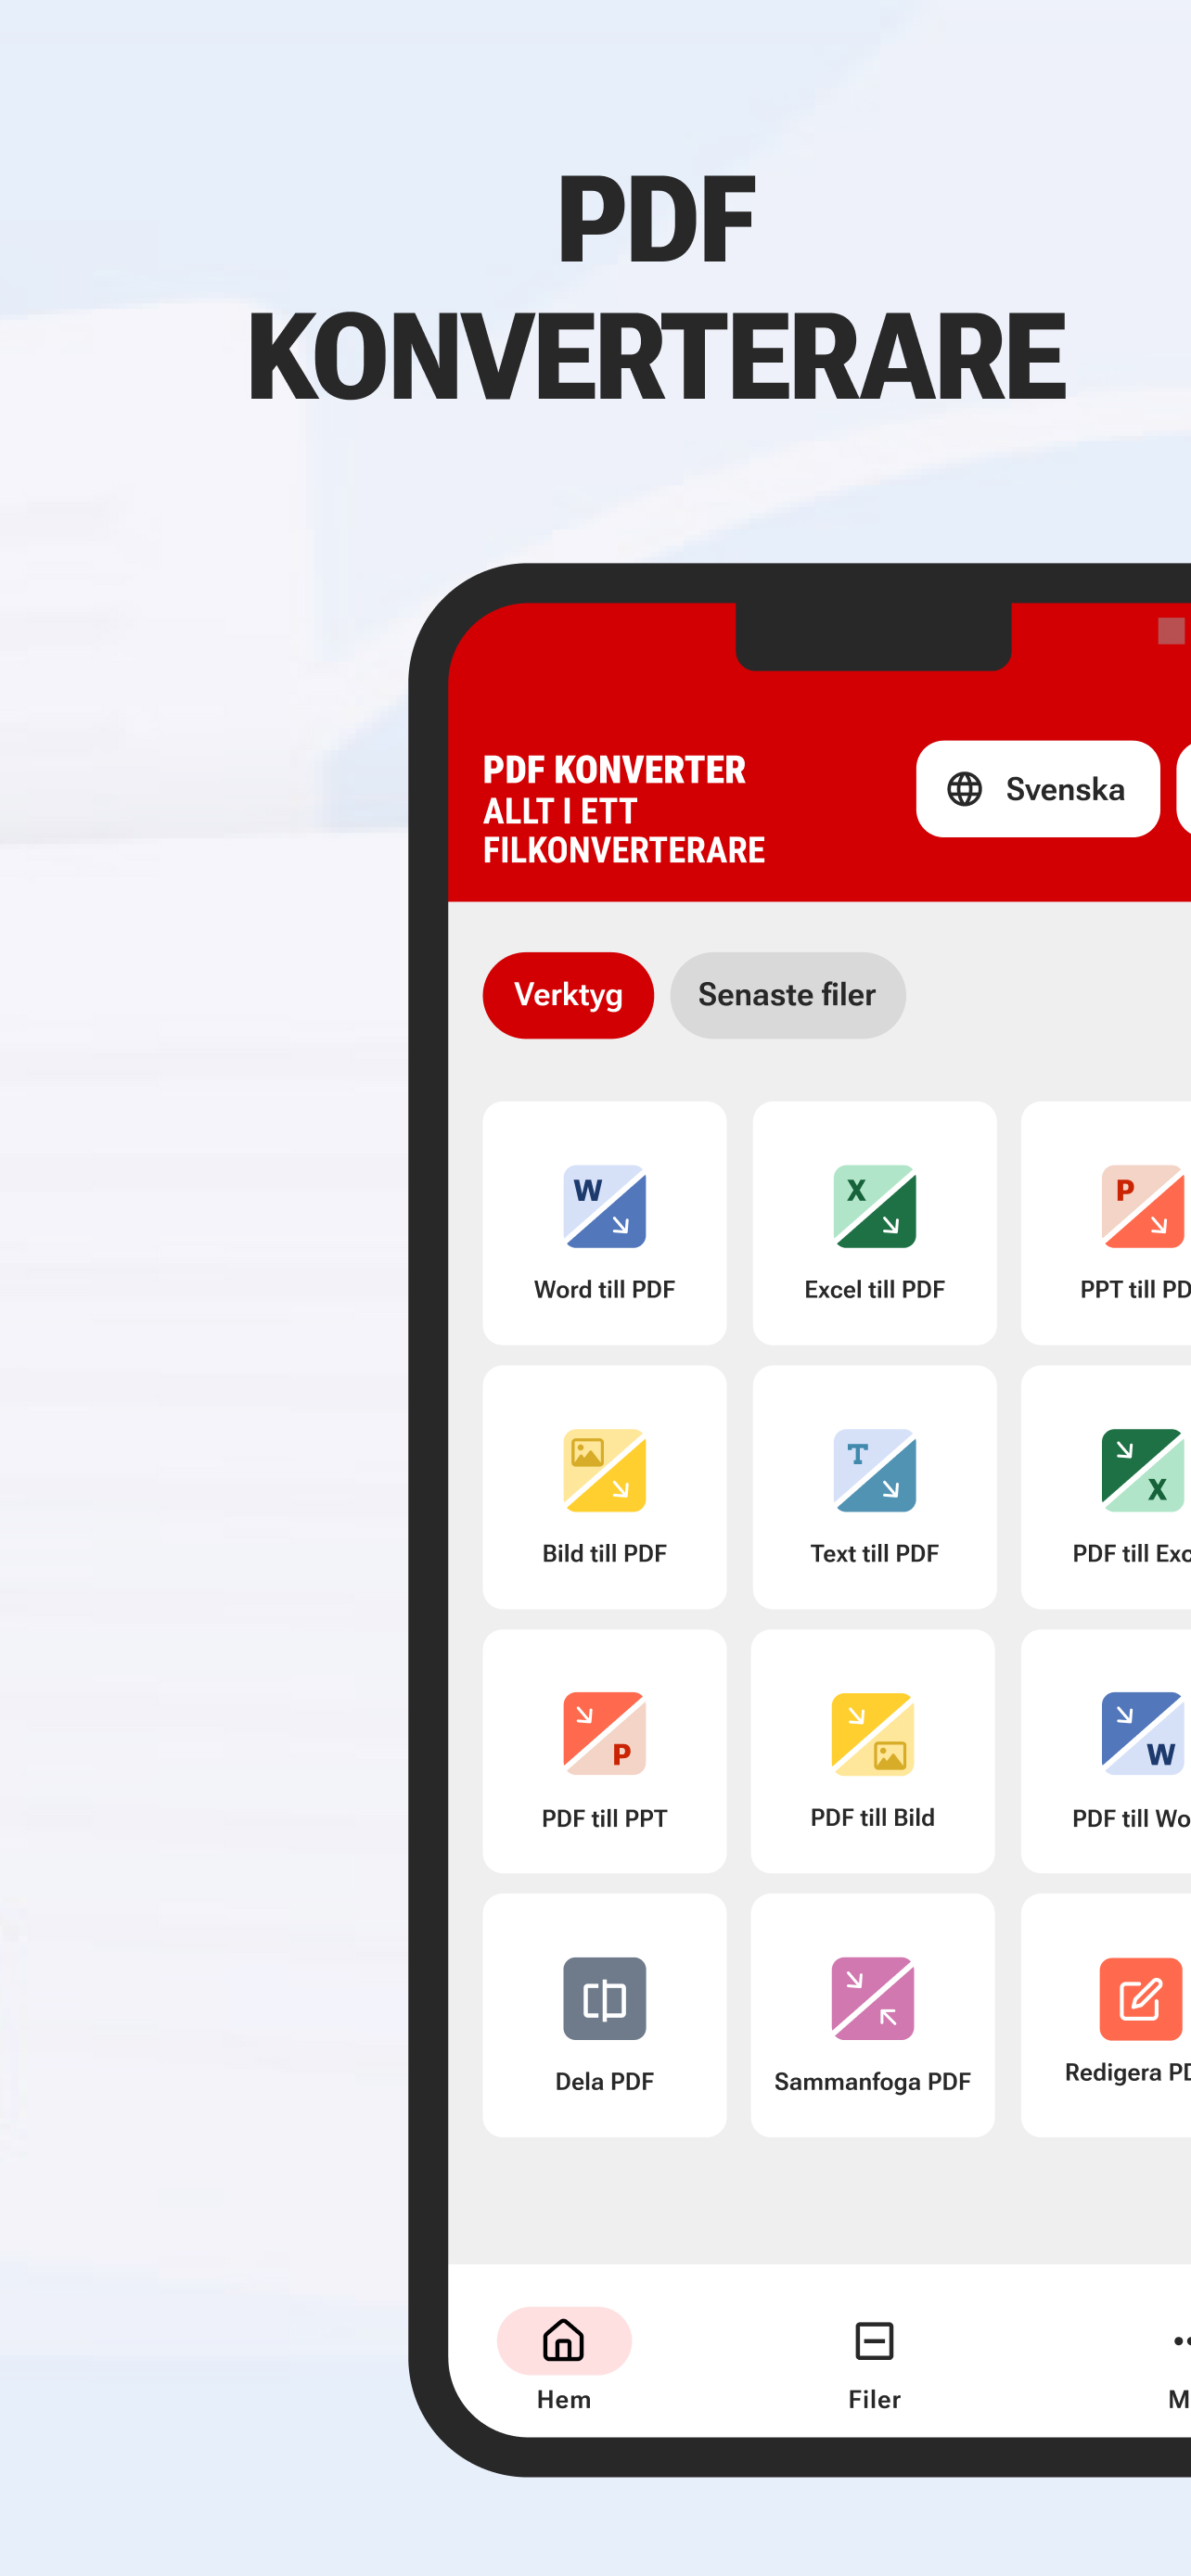
Task: Select the Sammanfoga PDF merge icon
Action: pos(872,1998)
